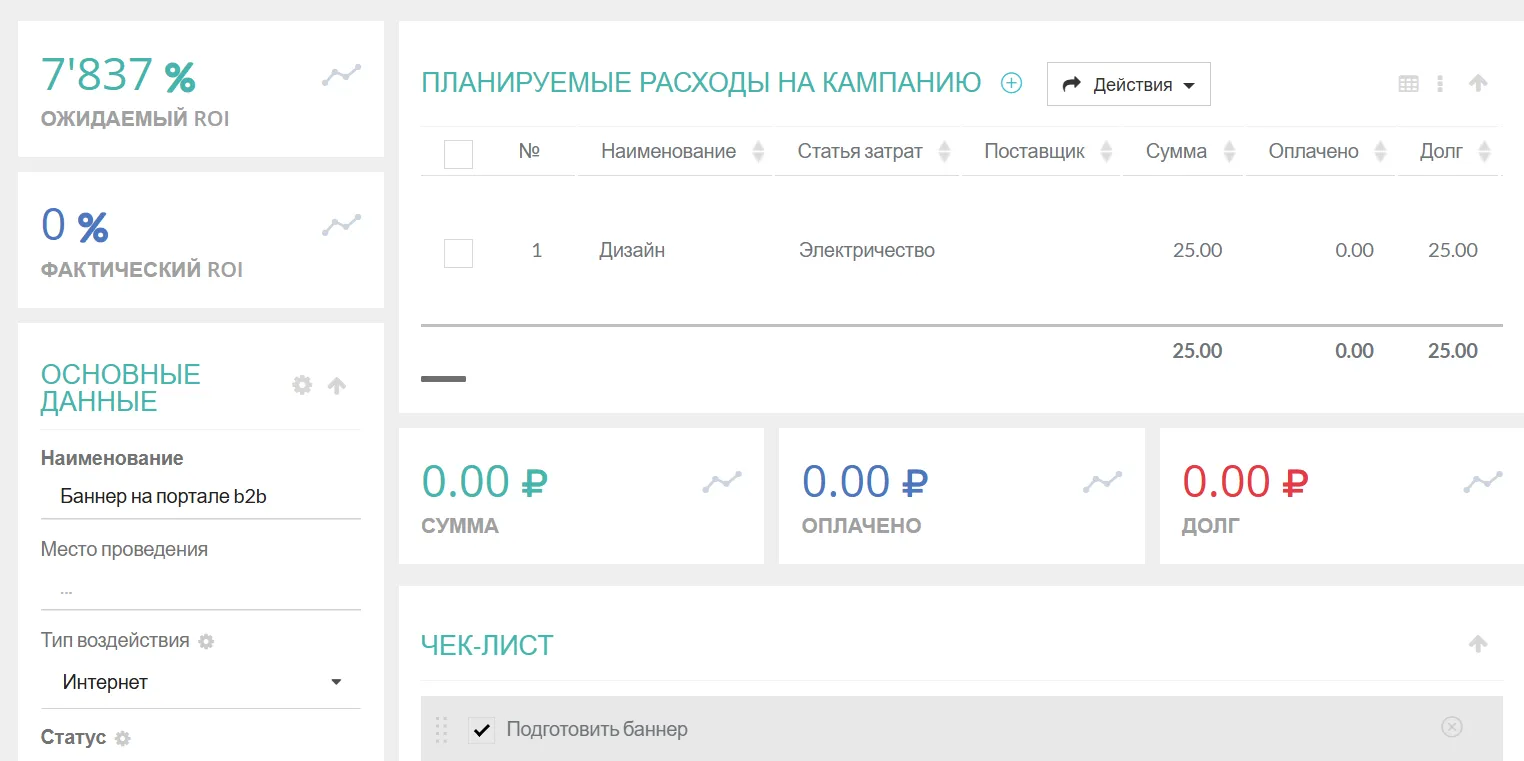The width and height of the screenshot is (1524, 761).
Task: Add a new planned campaign expense
Action: click(x=1011, y=83)
